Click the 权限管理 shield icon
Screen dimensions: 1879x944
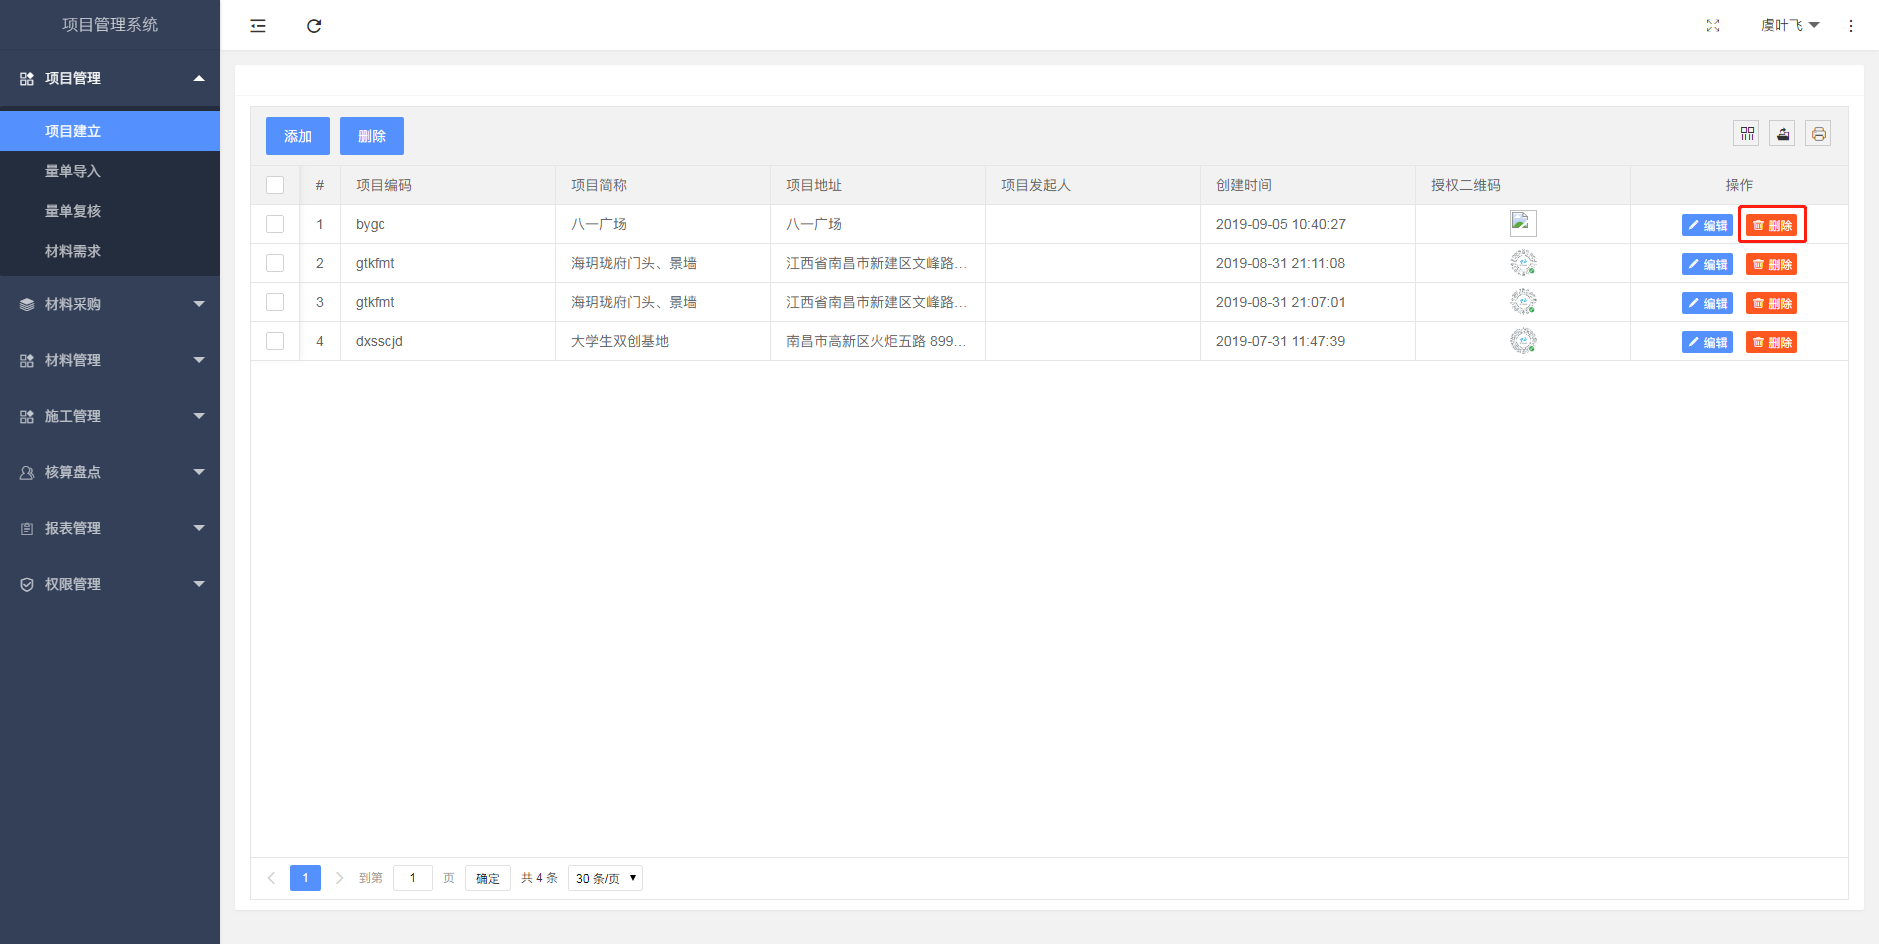tap(27, 584)
